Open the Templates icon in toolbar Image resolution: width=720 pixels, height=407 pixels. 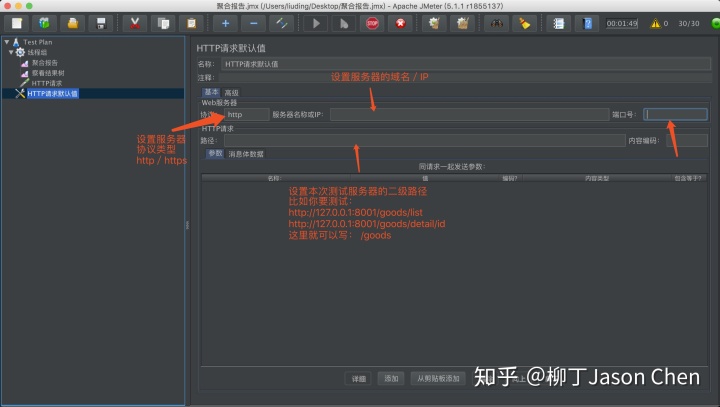(x=45, y=23)
